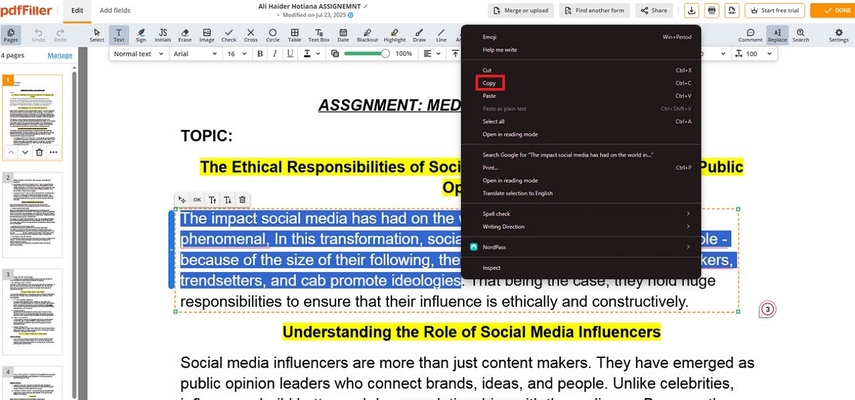Open the Comment tool
Viewport: 855px width, 400px height.
click(x=750, y=35)
